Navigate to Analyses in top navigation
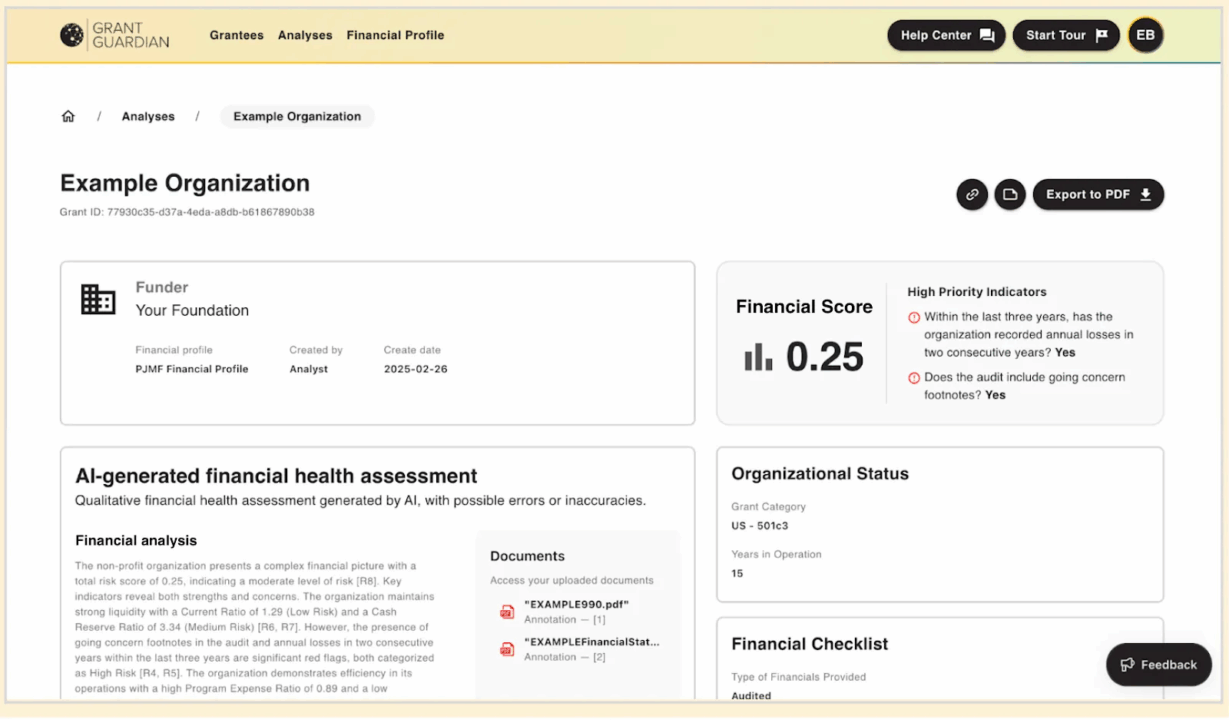 (x=305, y=35)
